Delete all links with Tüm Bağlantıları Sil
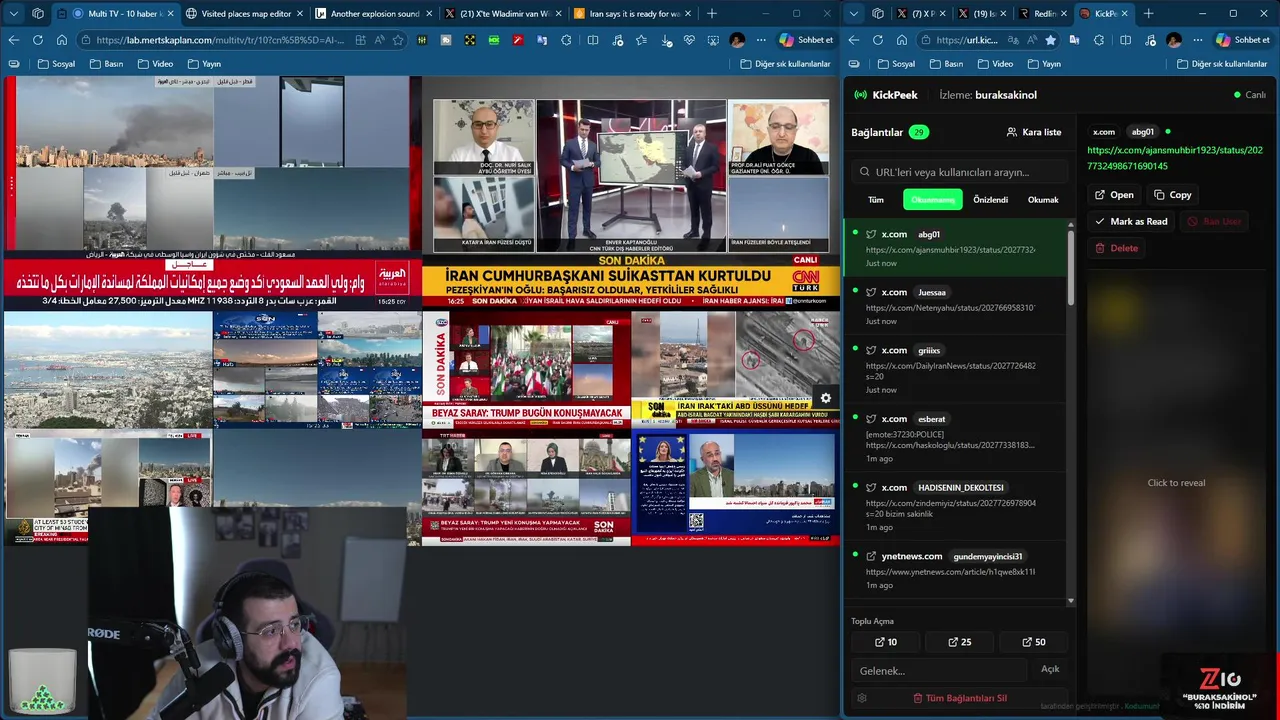This screenshot has width=1280, height=720. coord(960,698)
